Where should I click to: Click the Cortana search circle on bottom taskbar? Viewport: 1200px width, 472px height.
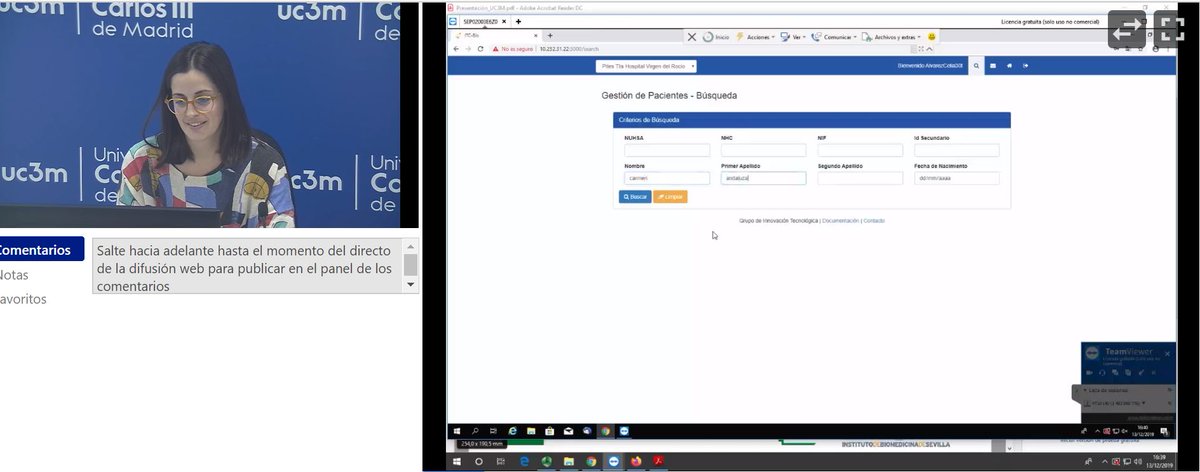click(x=479, y=461)
